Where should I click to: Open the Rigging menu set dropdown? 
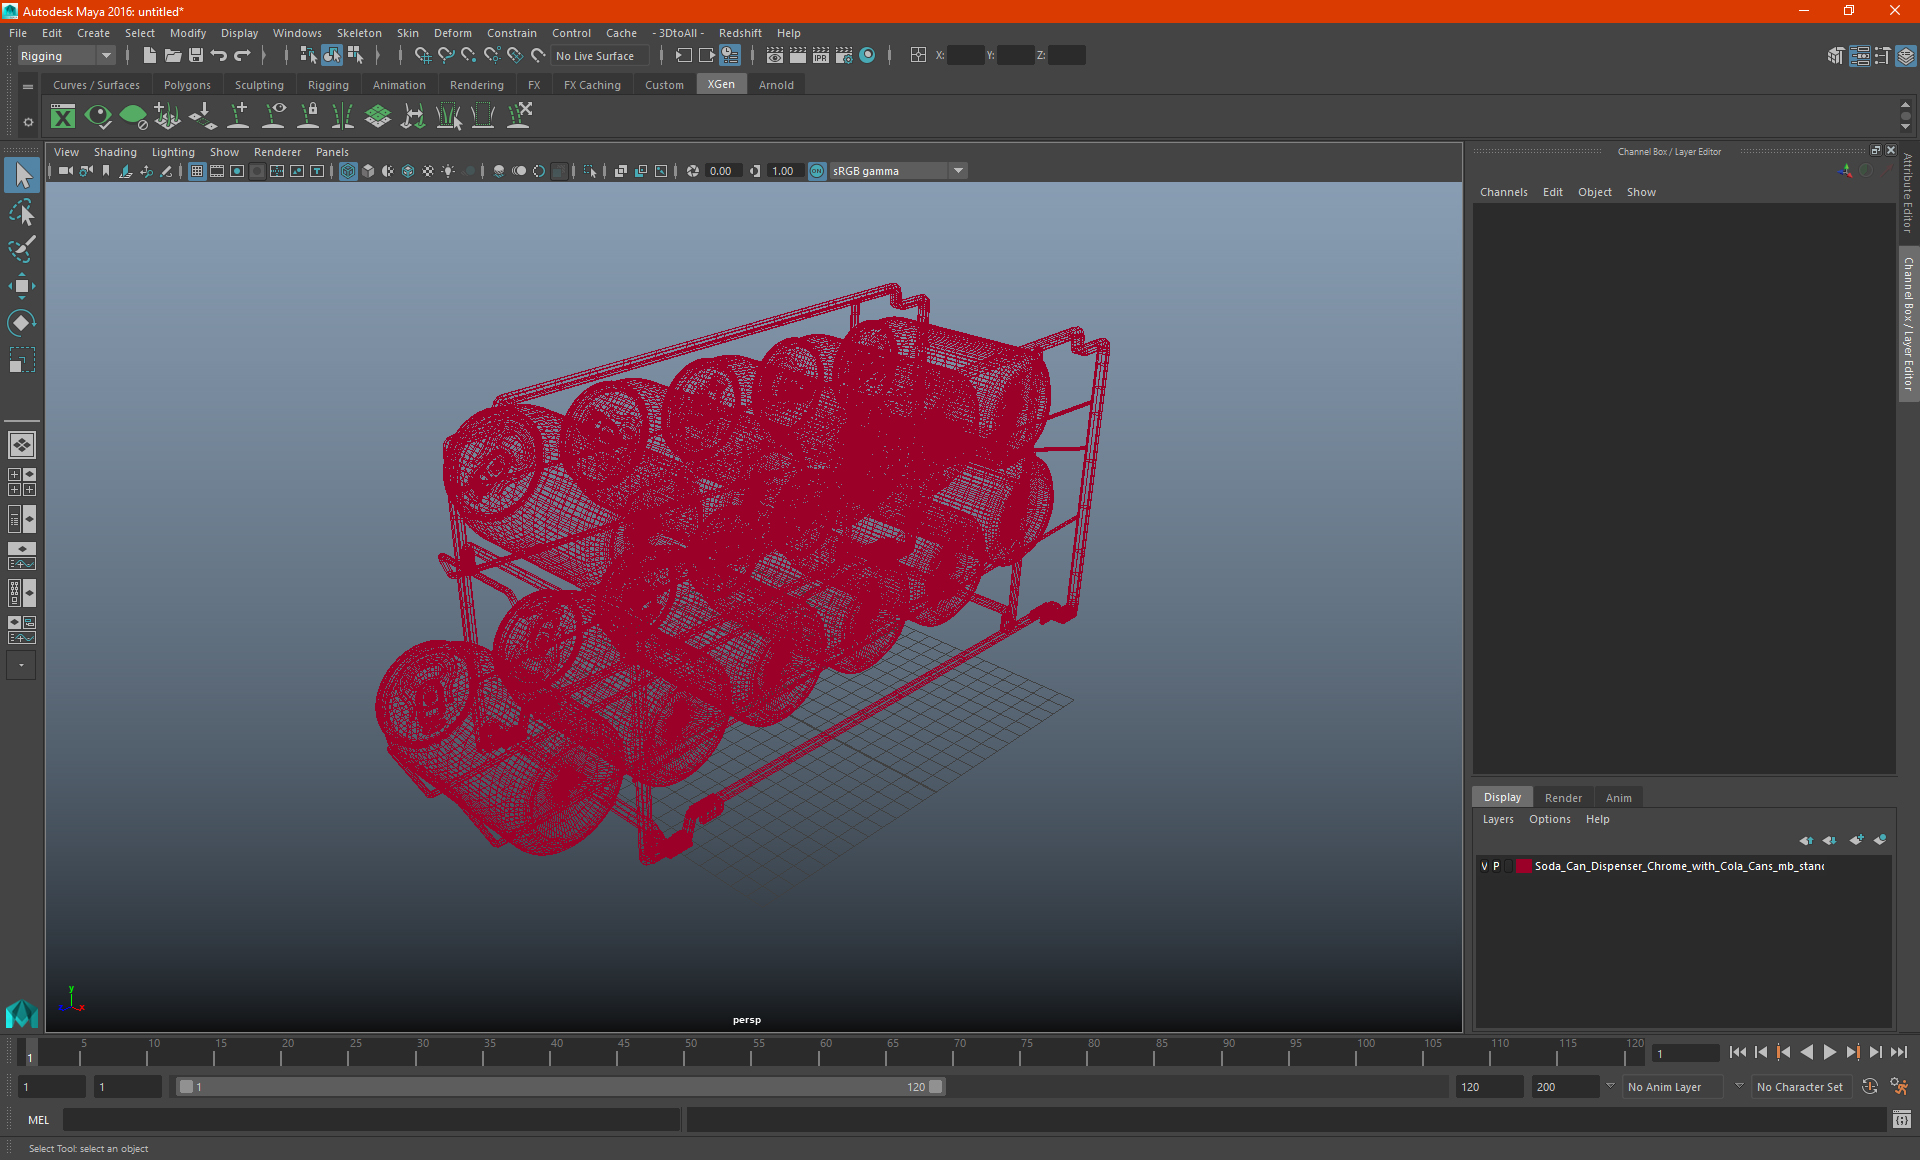pyautogui.click(x=66, y=56)
